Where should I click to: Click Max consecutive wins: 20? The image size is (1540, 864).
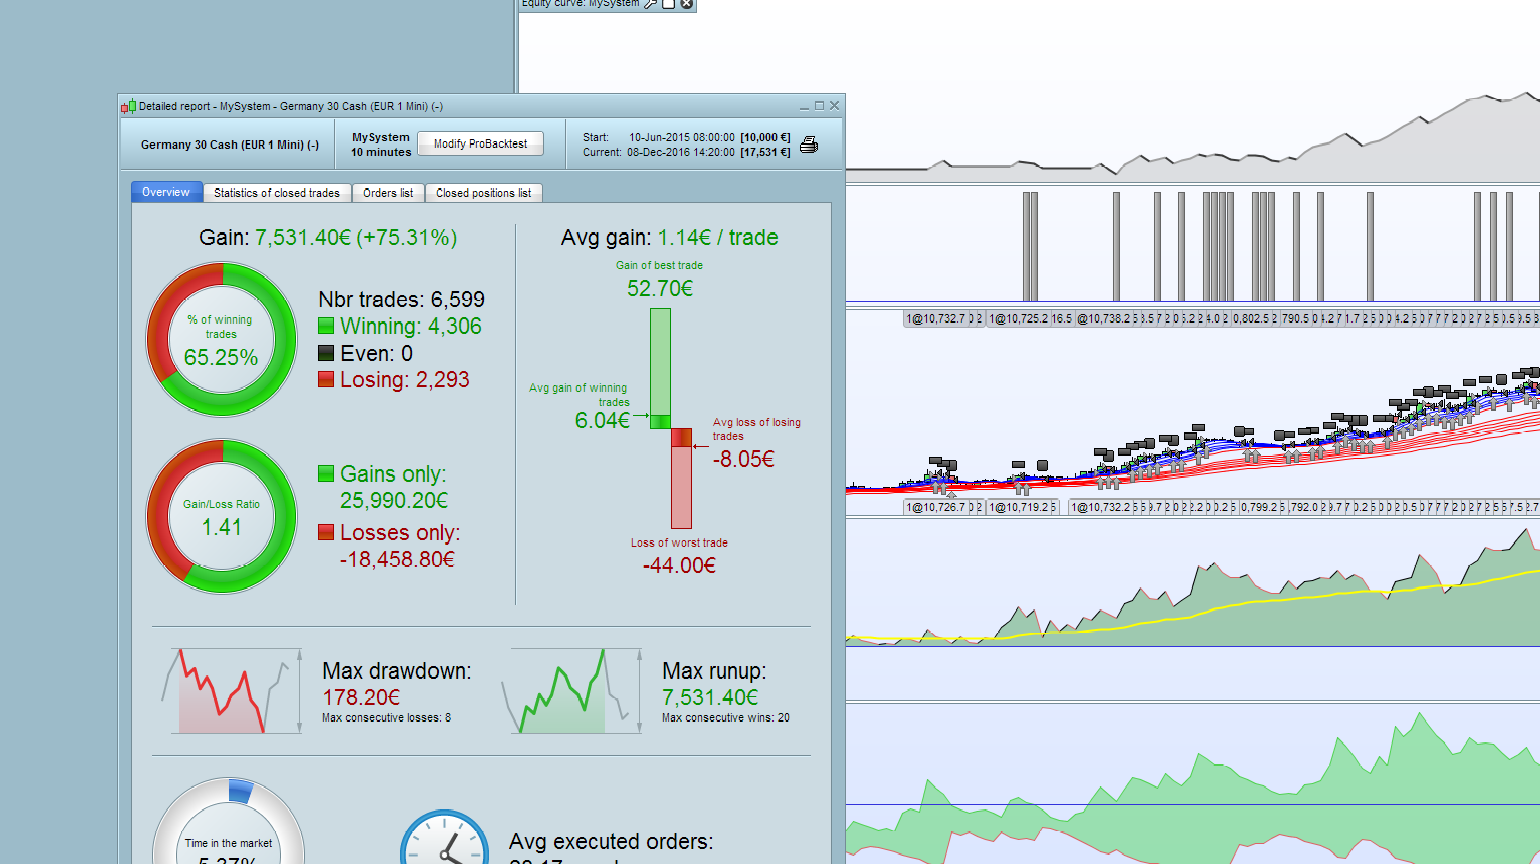(726, 718)
